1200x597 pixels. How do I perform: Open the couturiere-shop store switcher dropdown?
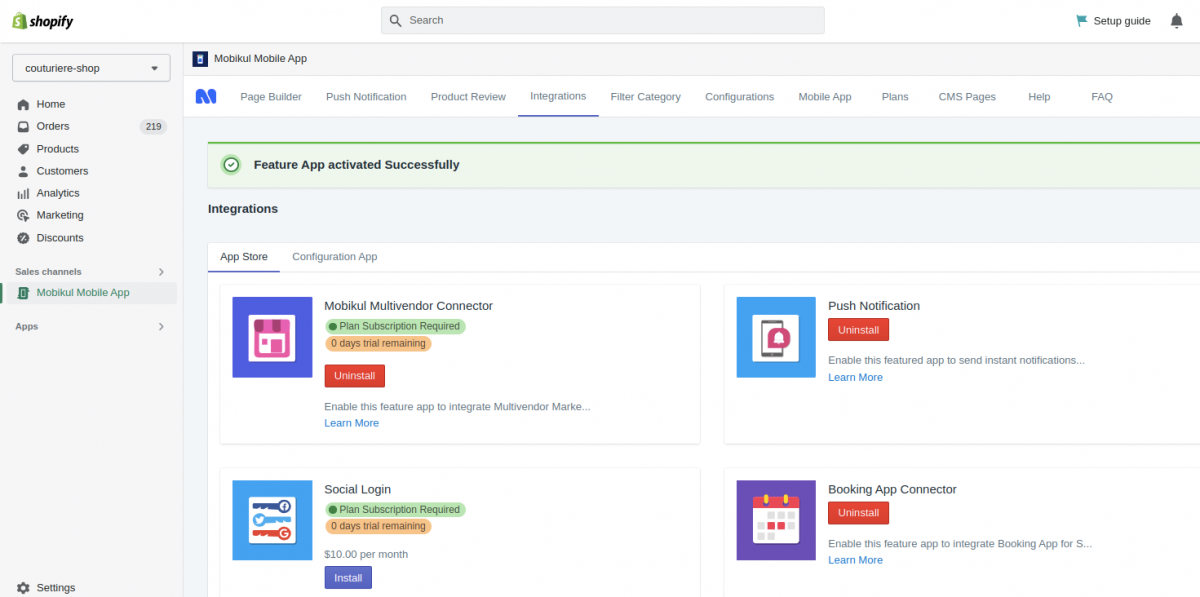pos(91,69)
